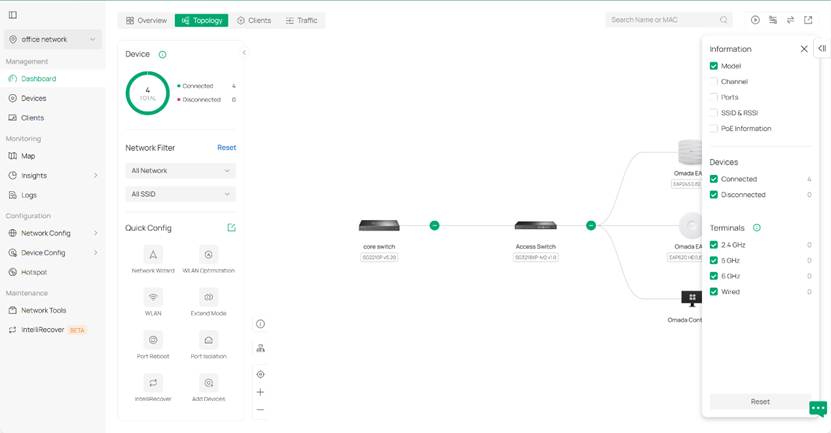
Task: Expand the office network site selector
Action: click(x=53, y=40)
